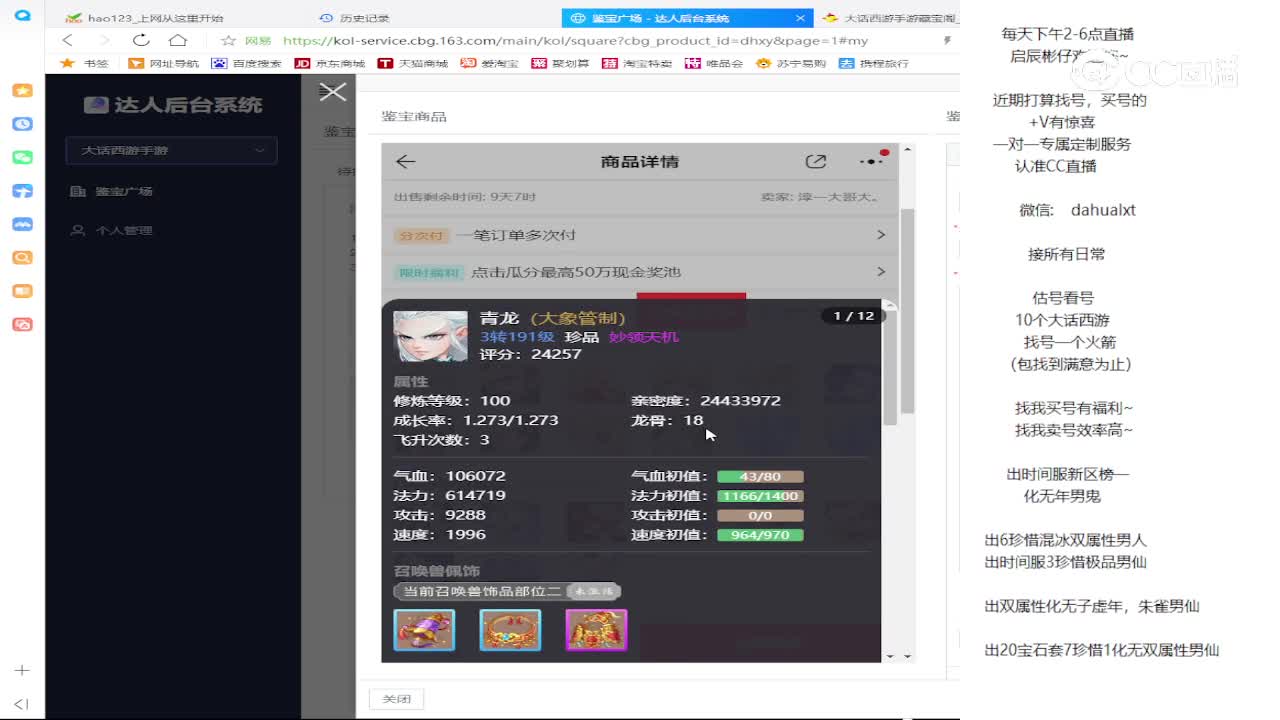Reload the page with the refresh icon
This screenshot has width=1280, height=720.
(x=141, y=40)
